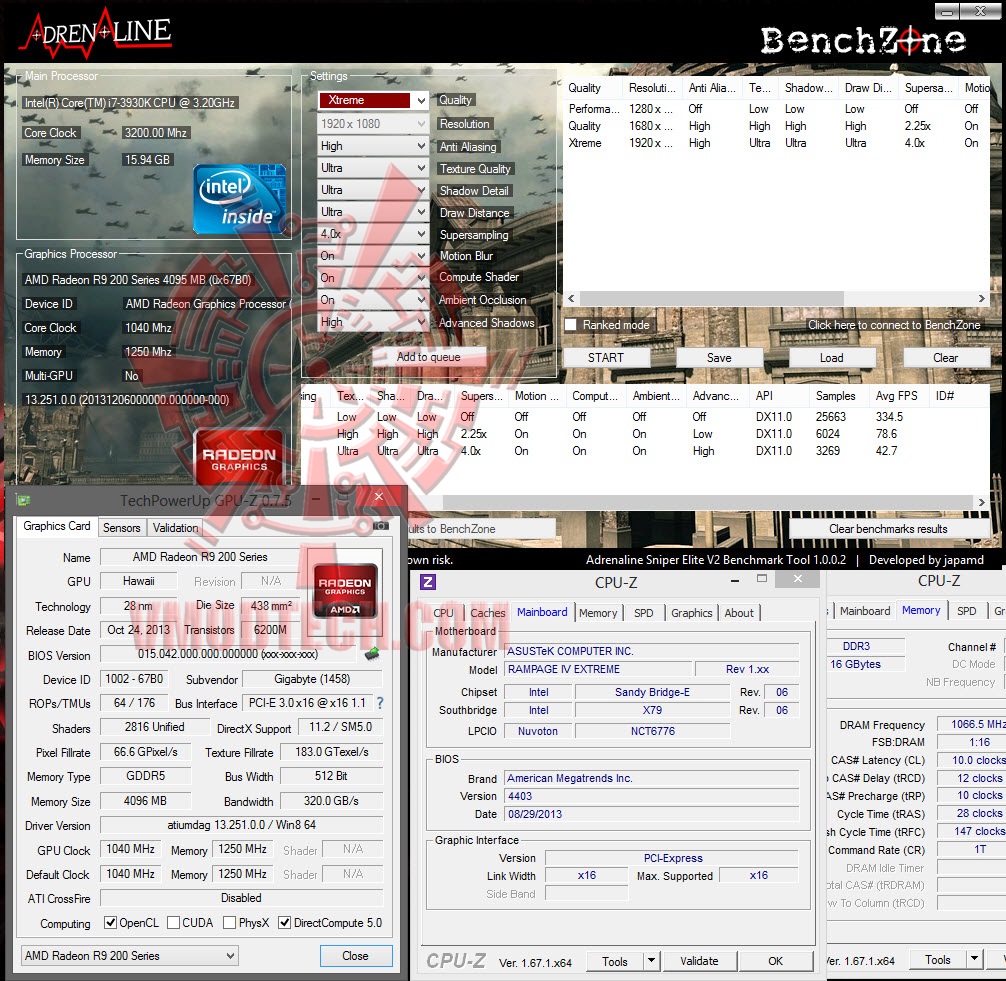The width and height of the screenshot is (1006, 981).
Task: Open GPU selector dropdown AMD Radeon R9 200 Series
Action: [x=130, y=955]
